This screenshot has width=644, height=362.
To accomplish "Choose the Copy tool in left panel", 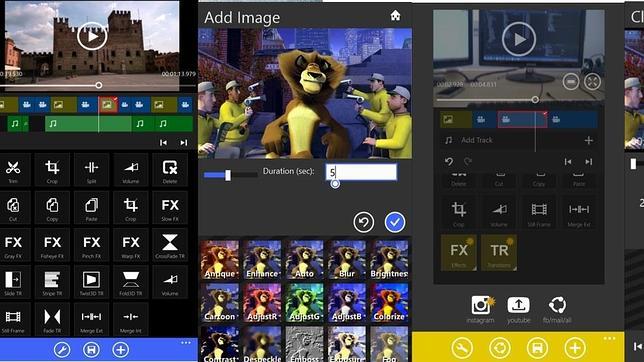I will pos(52,208).
